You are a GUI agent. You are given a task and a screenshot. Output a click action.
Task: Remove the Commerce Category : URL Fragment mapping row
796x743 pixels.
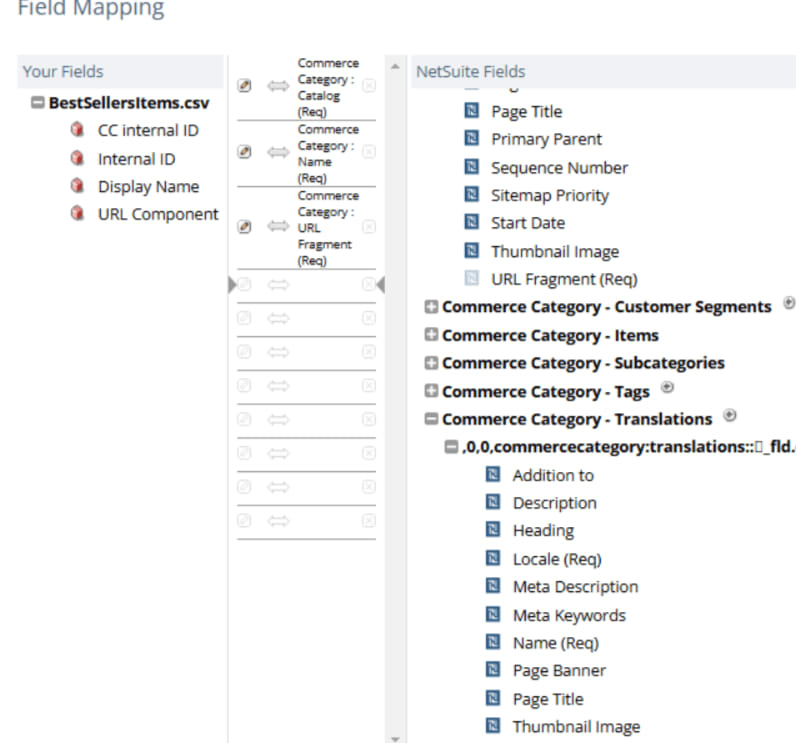click(369, 226)
